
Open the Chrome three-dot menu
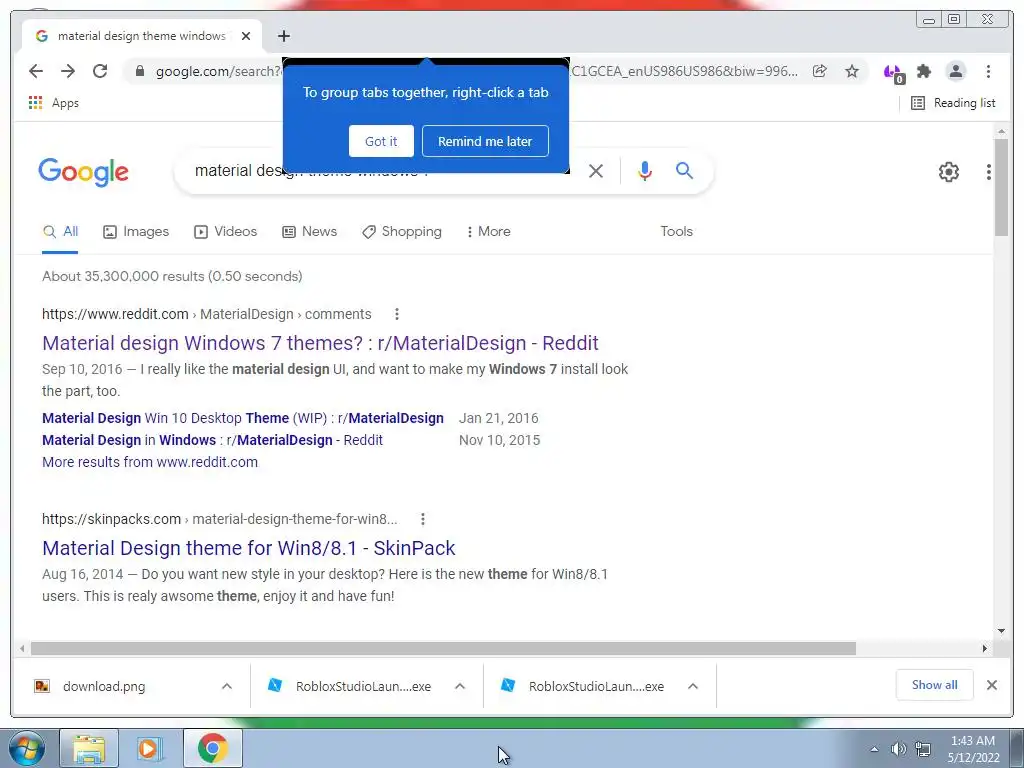pyautogui.click(x=988, y=71)
